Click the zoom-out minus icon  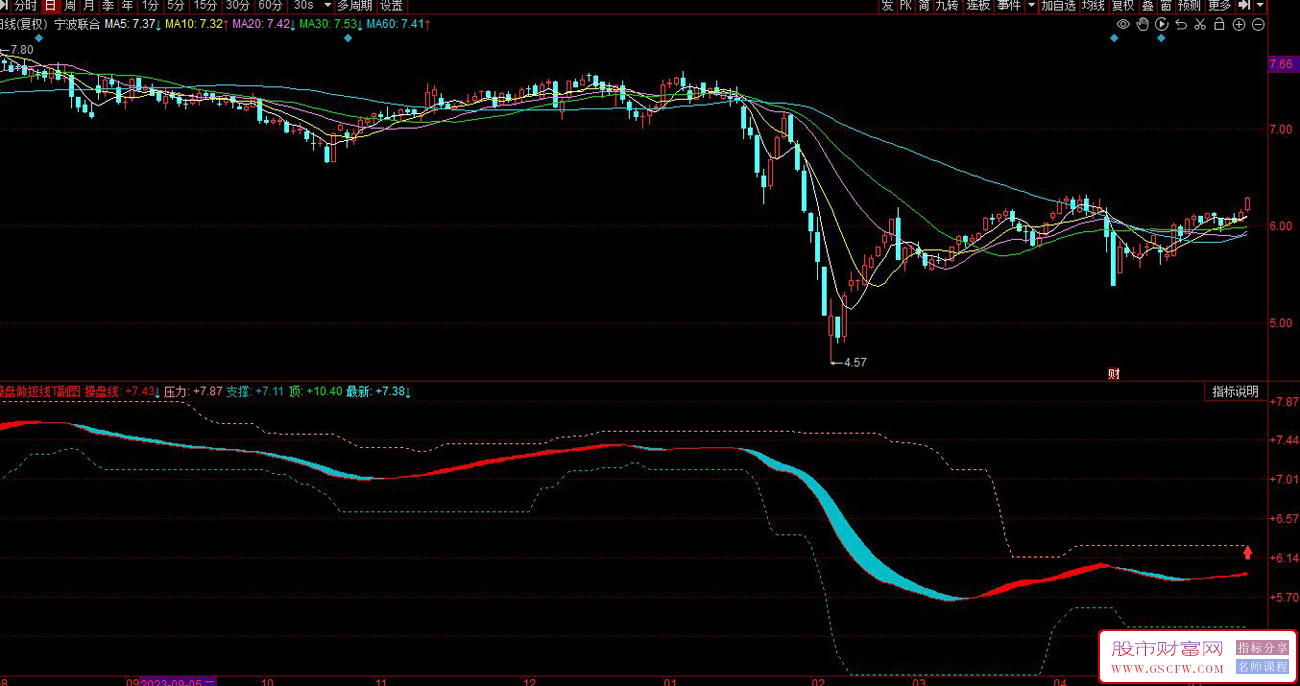(x=1258, y=24)
